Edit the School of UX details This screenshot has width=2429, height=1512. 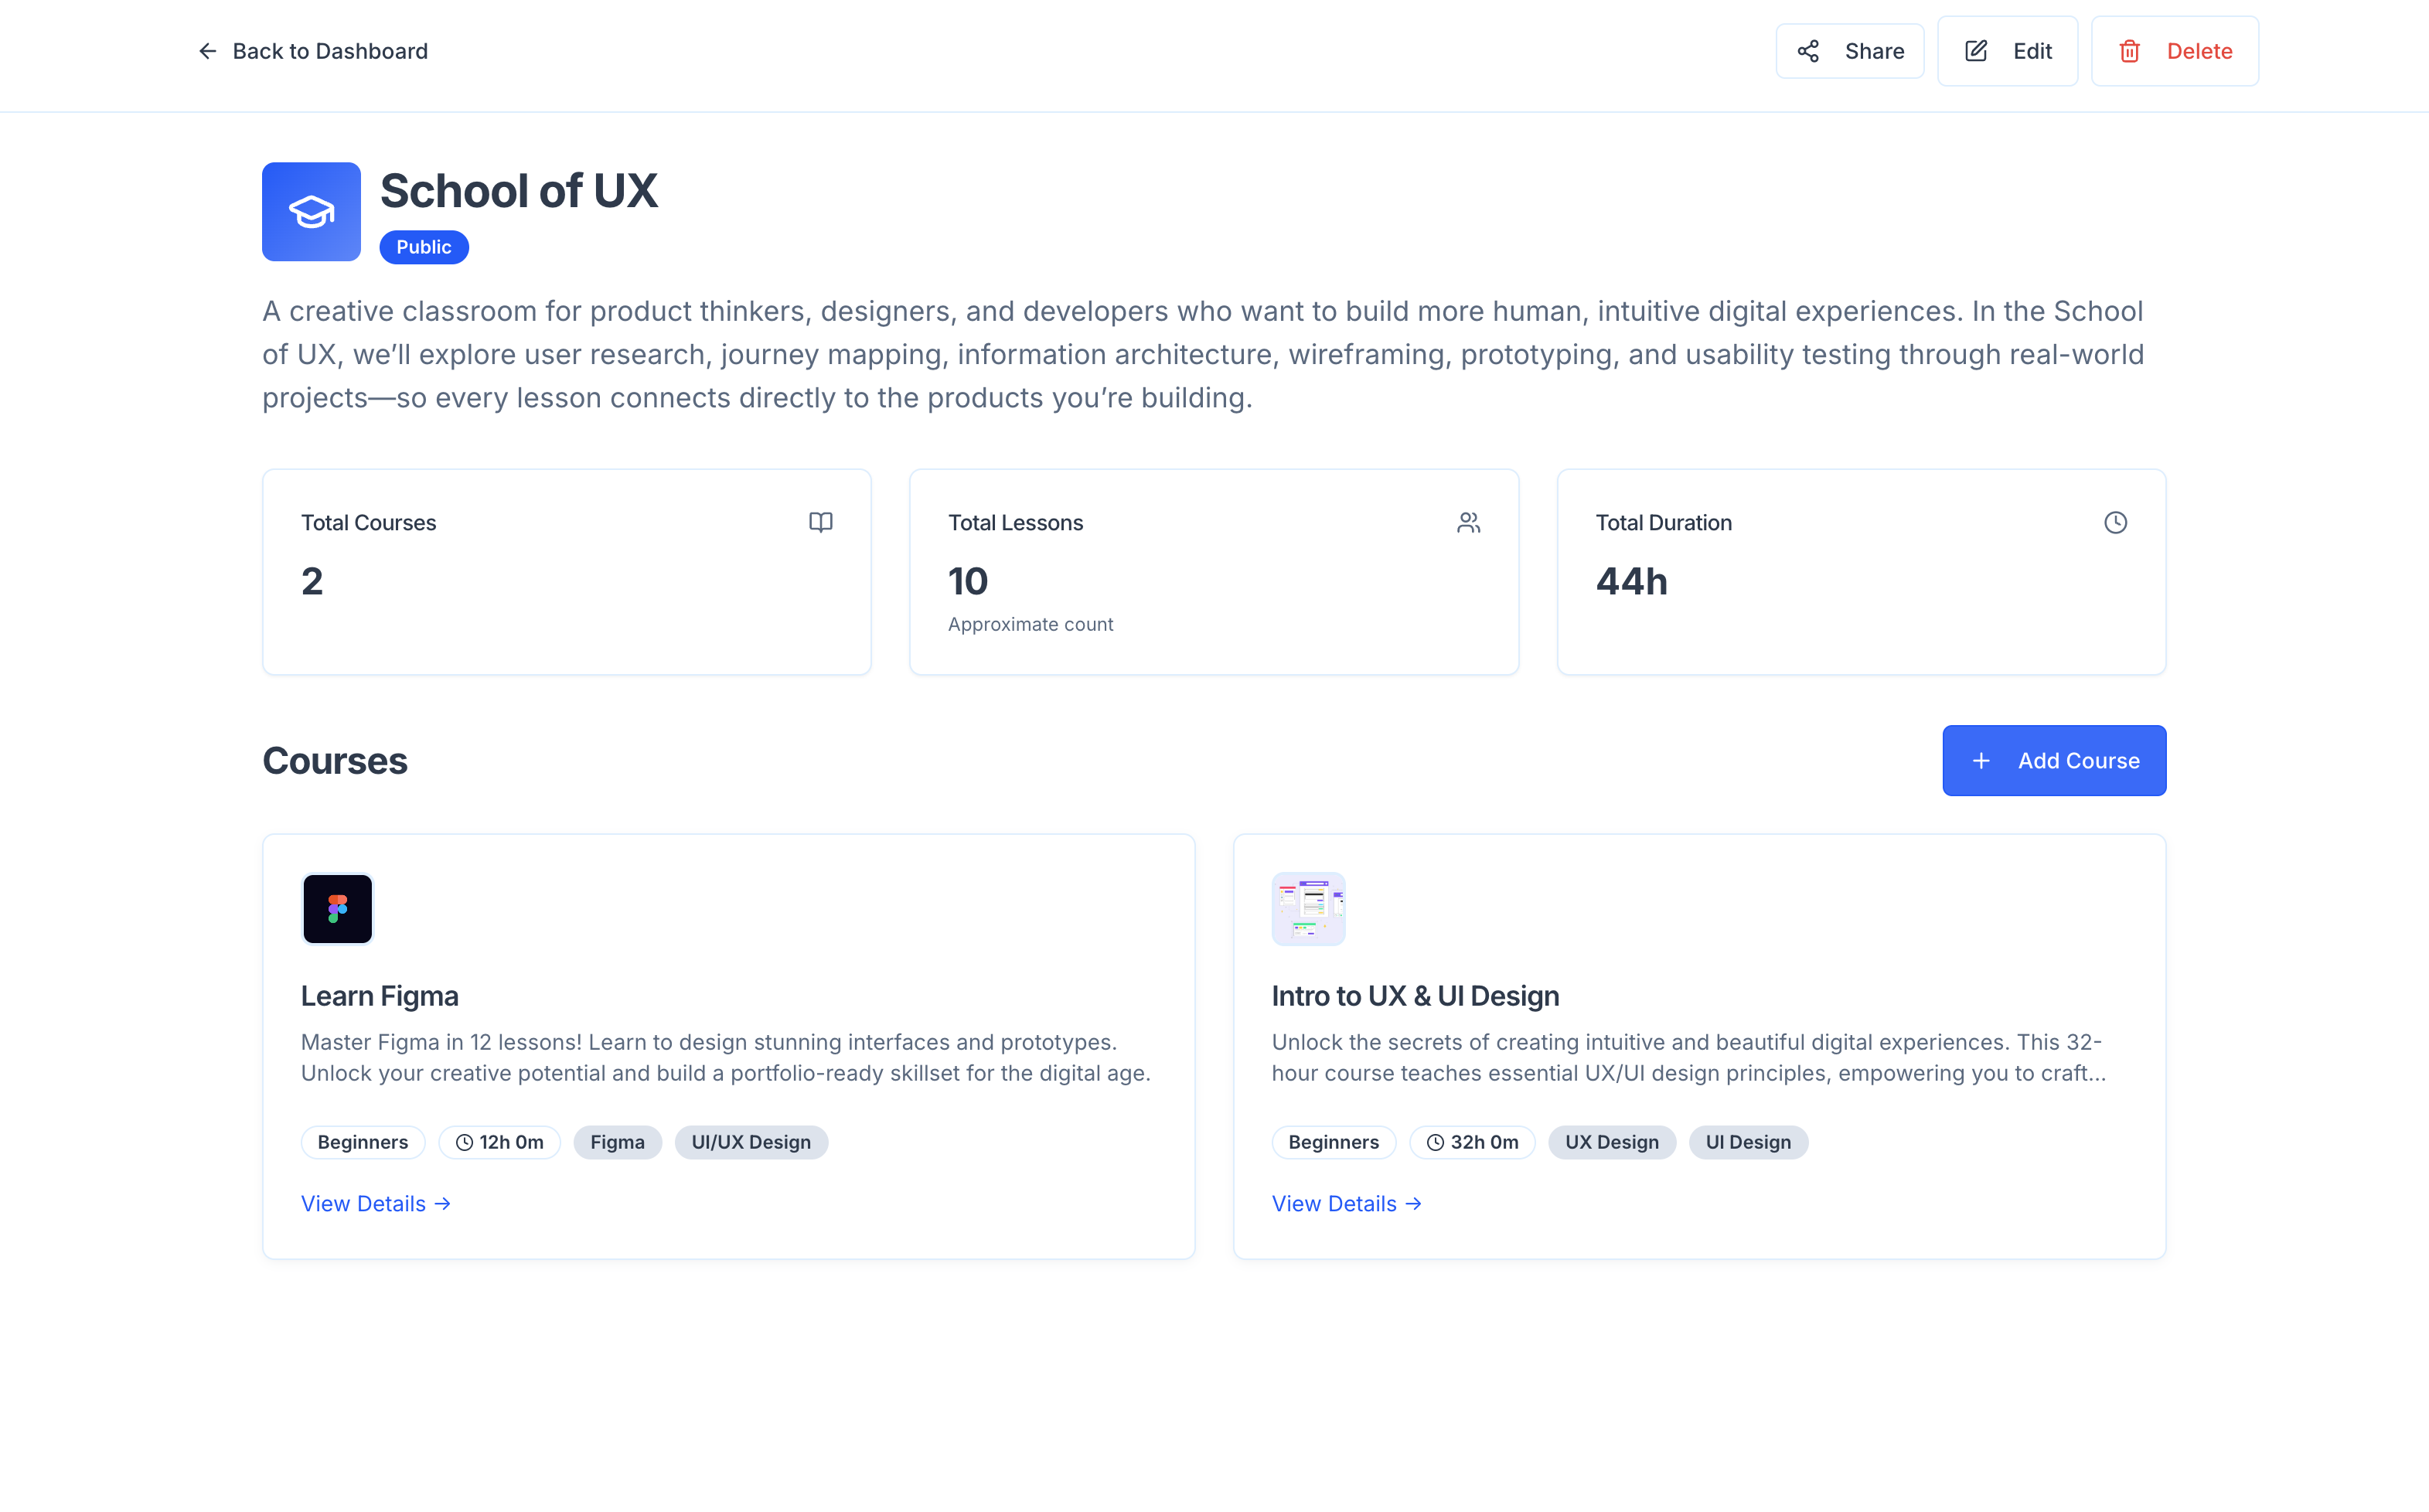2007,51
